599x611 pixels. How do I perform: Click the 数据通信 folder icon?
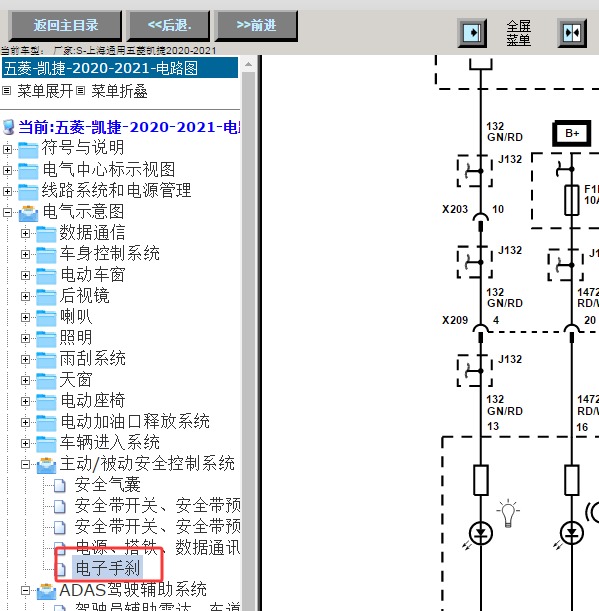(x=46, y=233)
